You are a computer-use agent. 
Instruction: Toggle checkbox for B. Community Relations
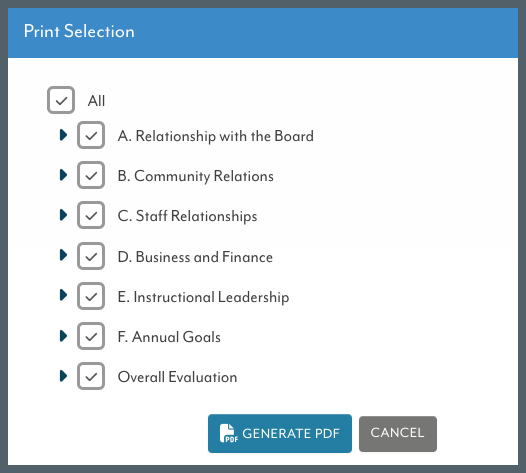tap(91, 175)
